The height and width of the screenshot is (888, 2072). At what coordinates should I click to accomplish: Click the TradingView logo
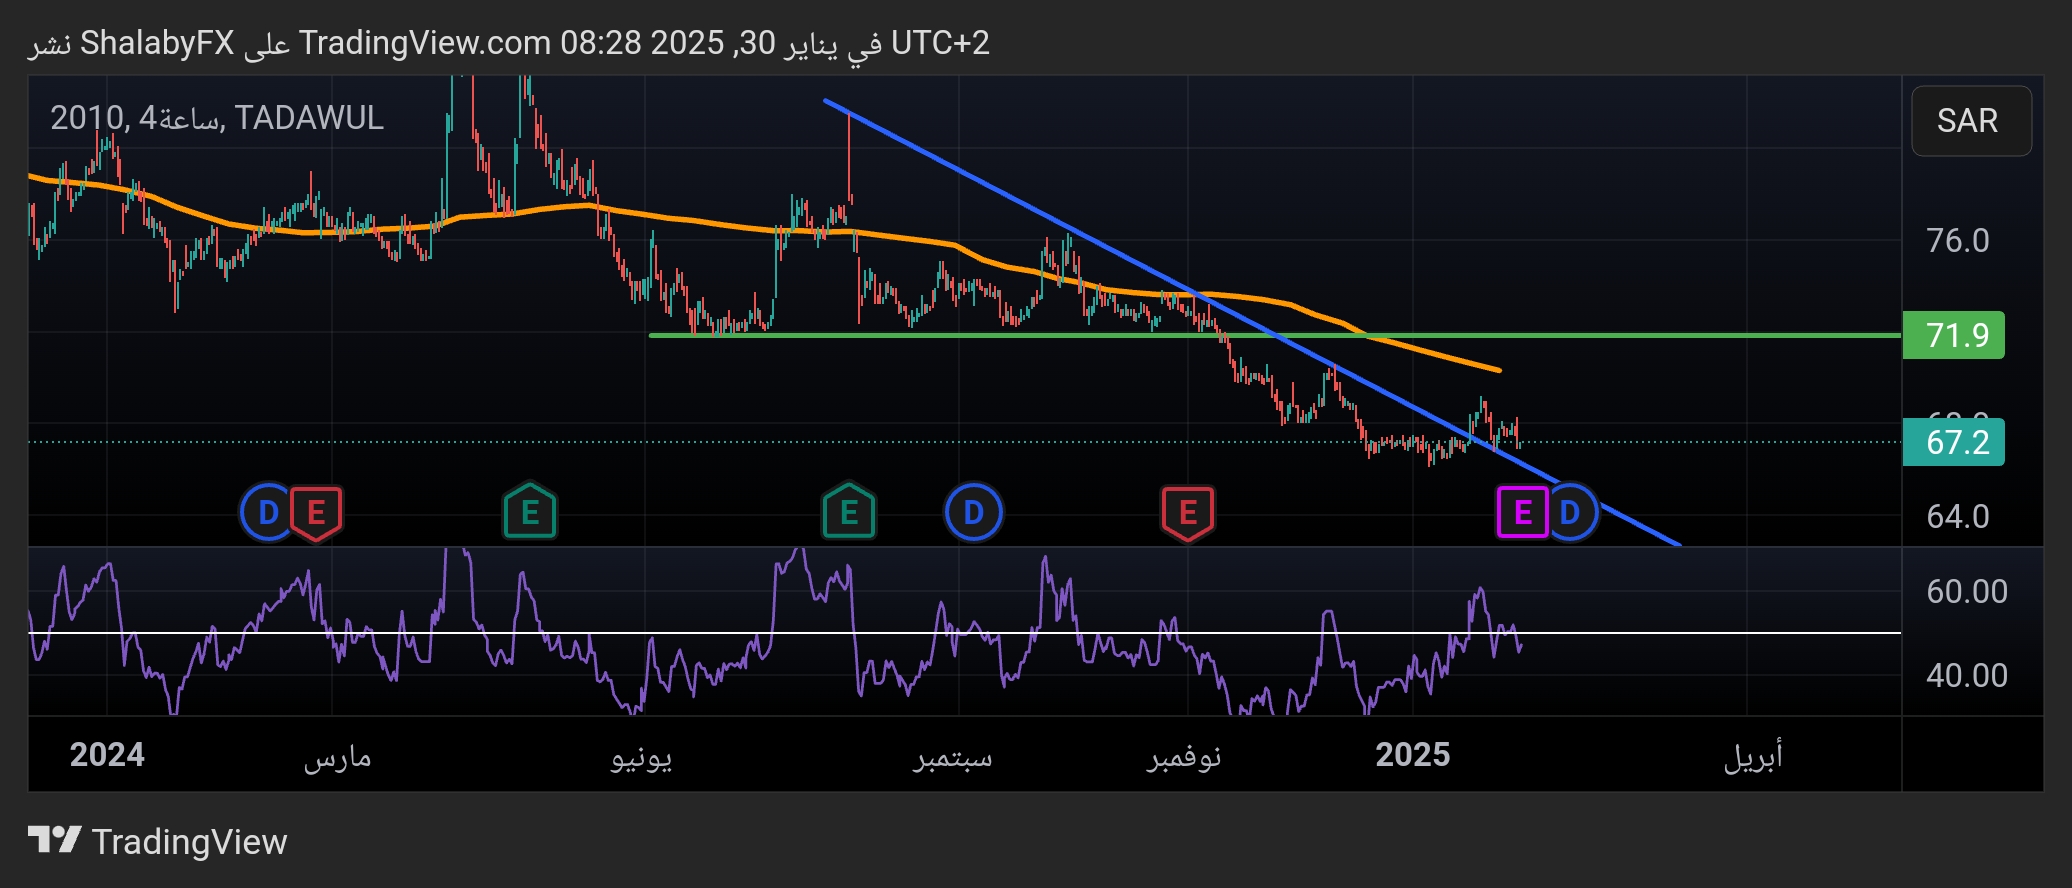[x=157, y=841]
